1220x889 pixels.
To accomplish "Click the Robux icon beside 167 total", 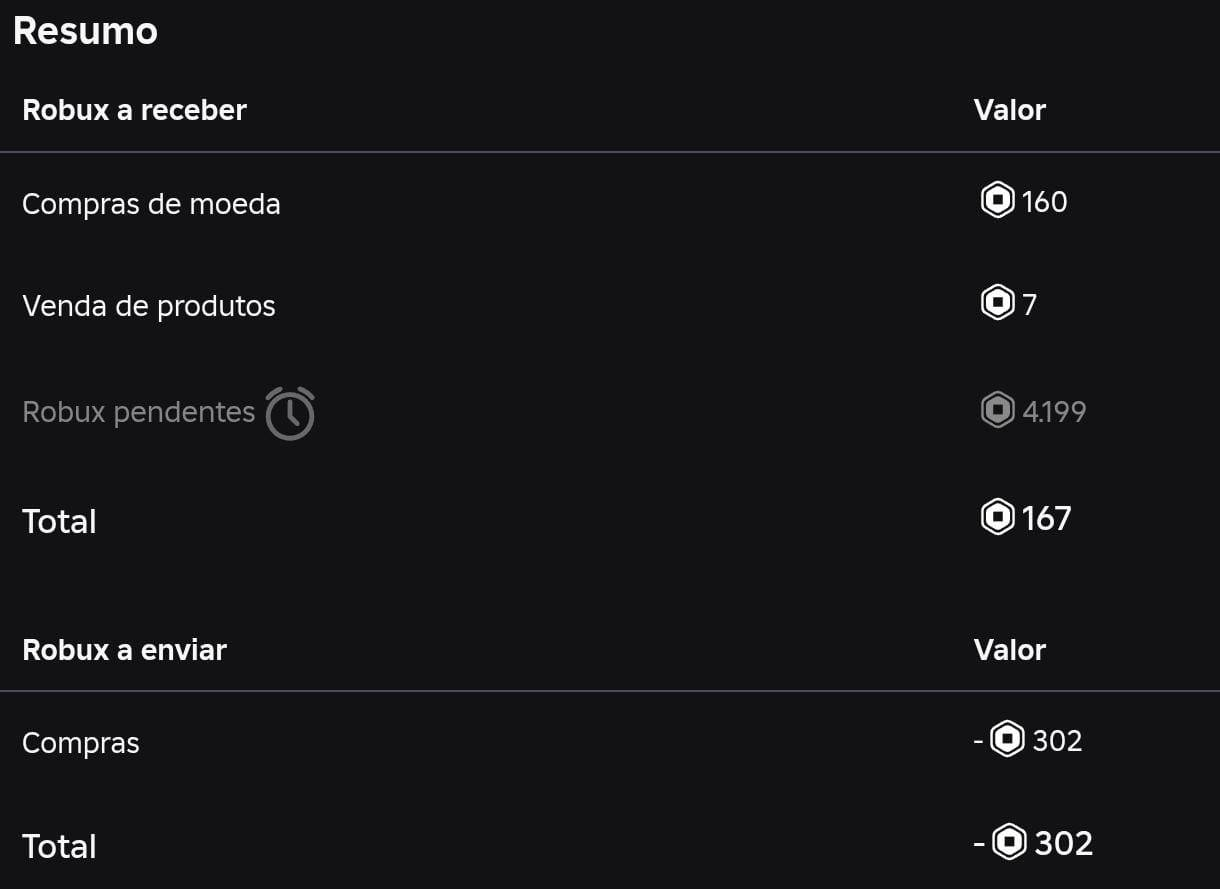I will (x=997, y=517).
